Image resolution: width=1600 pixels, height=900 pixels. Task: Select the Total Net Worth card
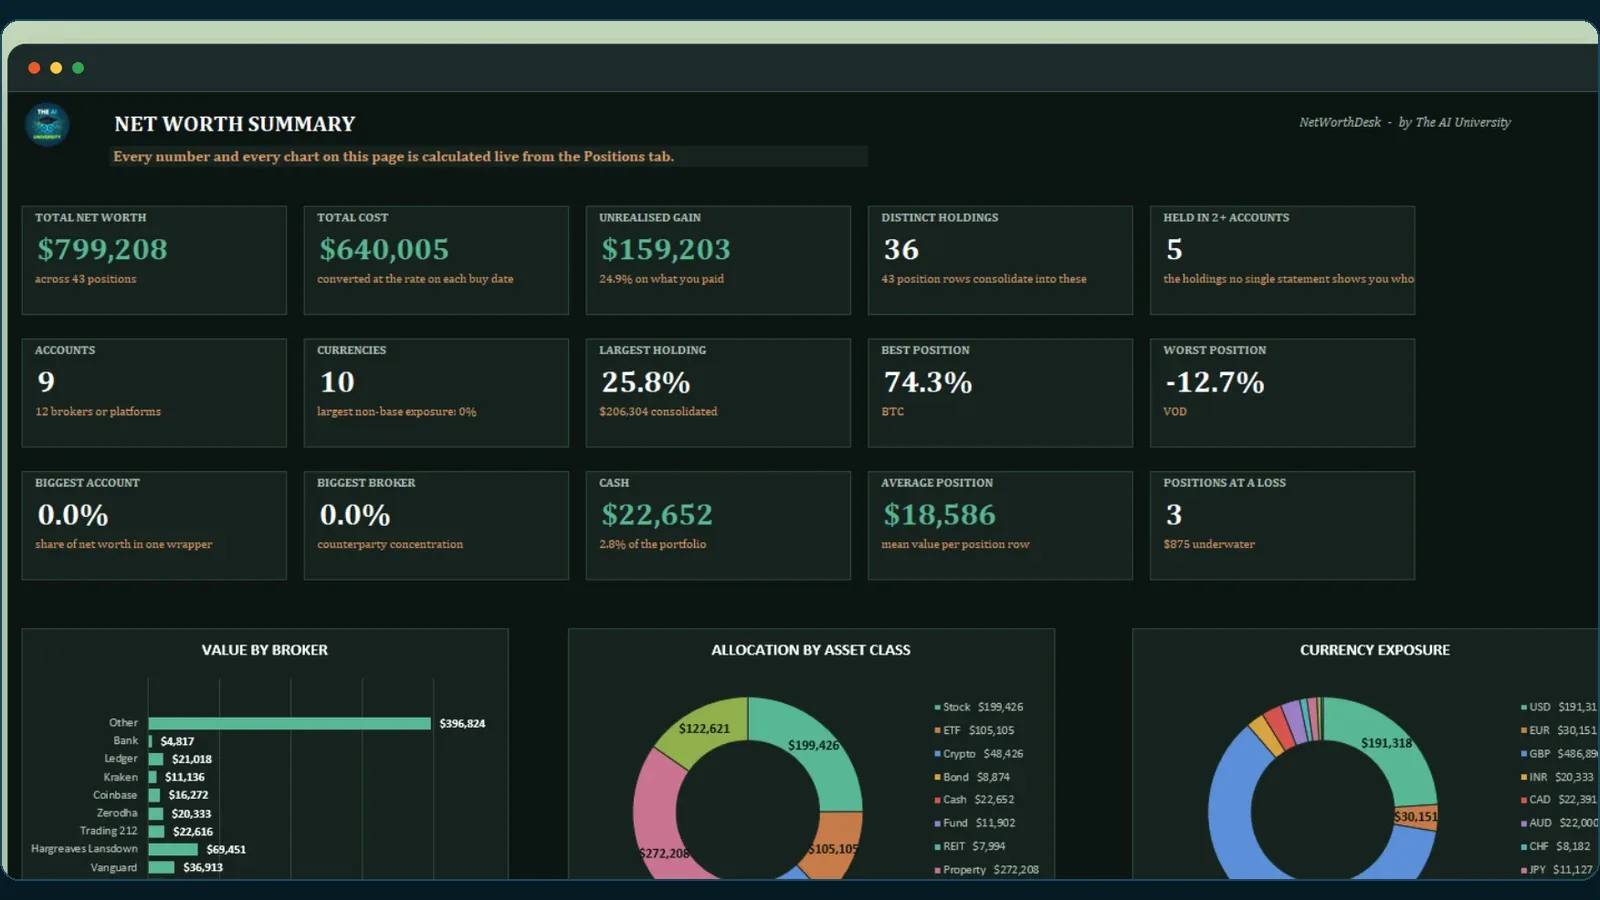point(154,260)
